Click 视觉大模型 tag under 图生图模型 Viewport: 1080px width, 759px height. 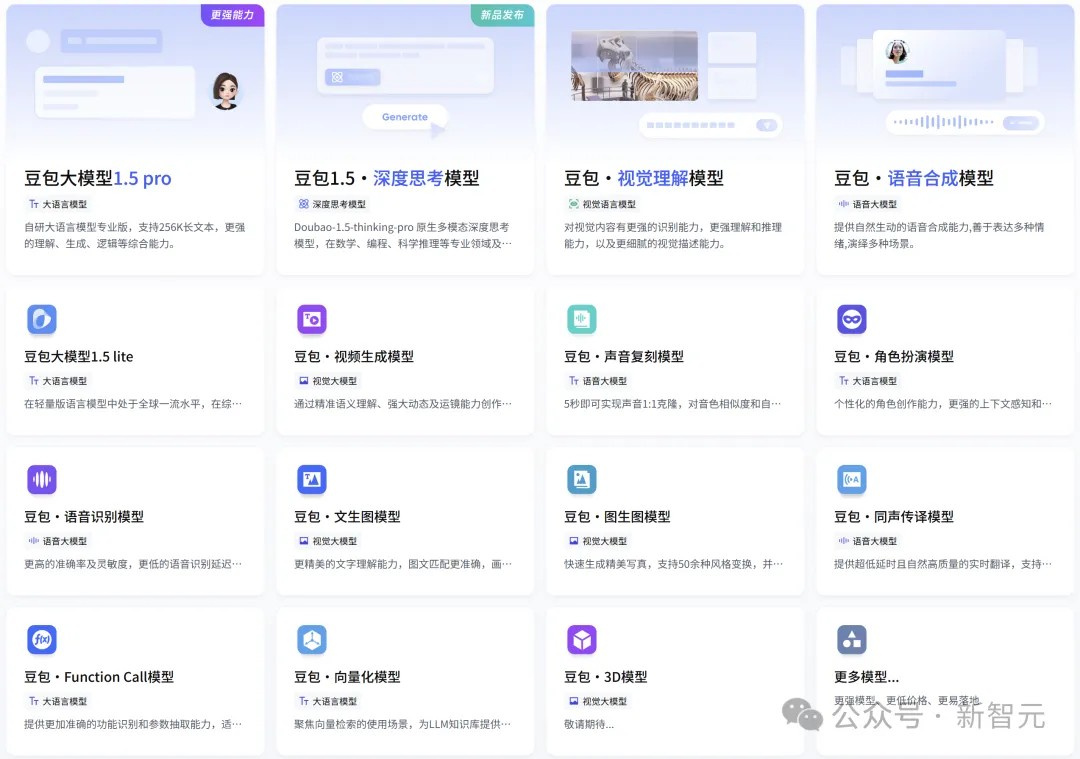click(598, 541)
